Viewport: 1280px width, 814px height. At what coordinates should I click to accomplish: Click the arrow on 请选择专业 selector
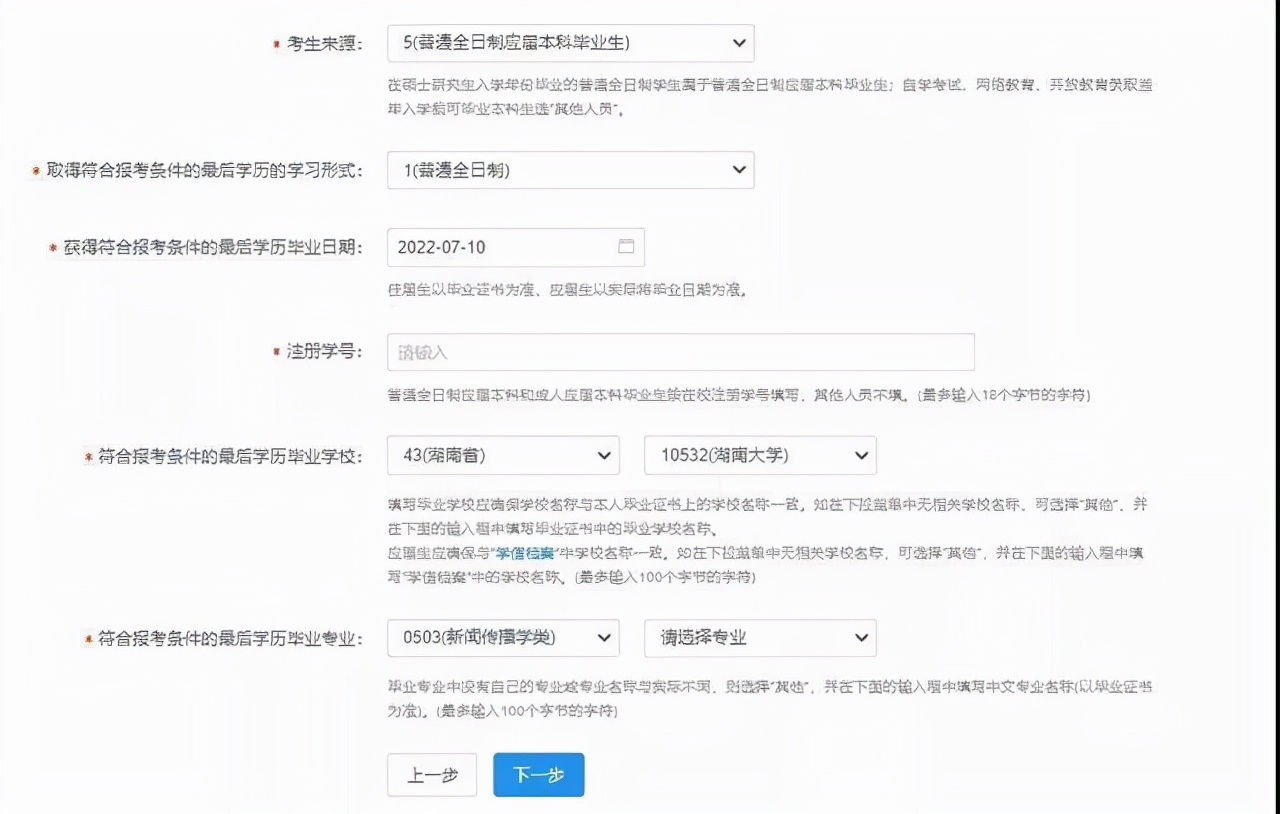point(860,638)
